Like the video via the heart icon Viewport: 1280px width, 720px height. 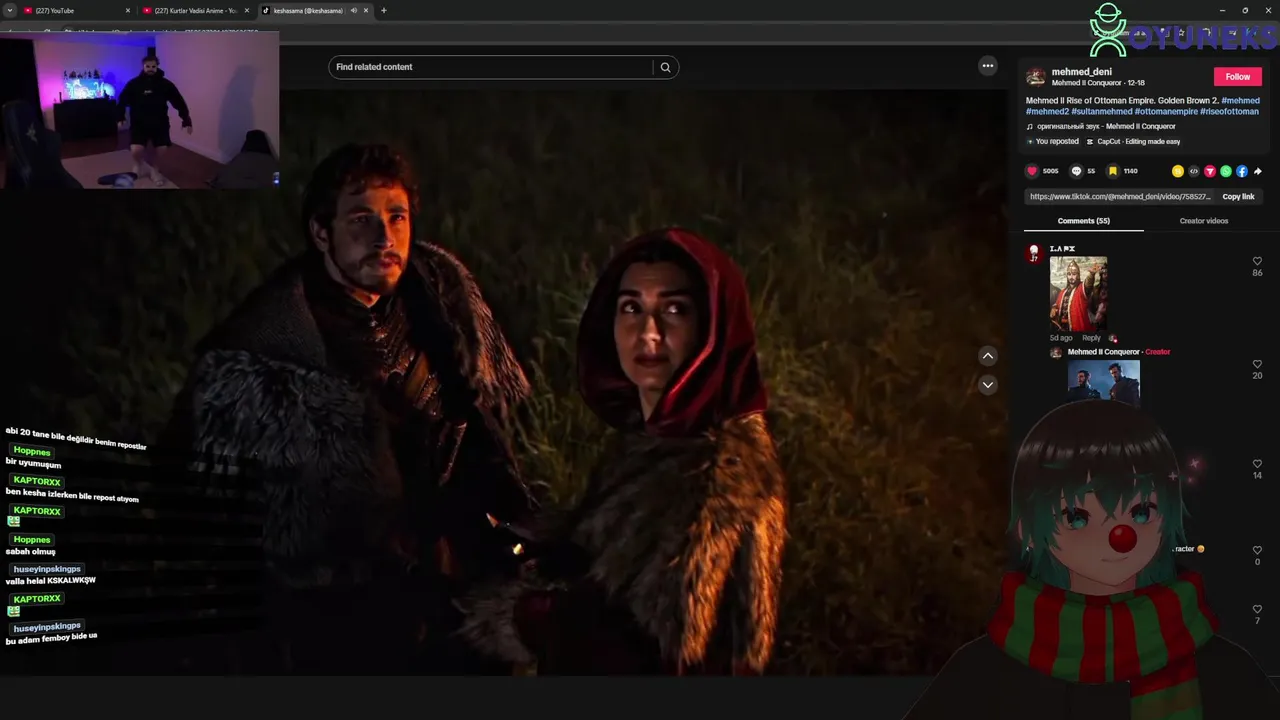1033,171
